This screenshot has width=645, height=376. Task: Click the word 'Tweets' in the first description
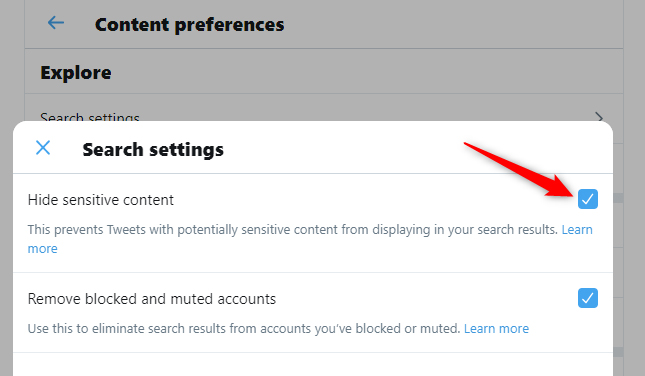(126, 230)
